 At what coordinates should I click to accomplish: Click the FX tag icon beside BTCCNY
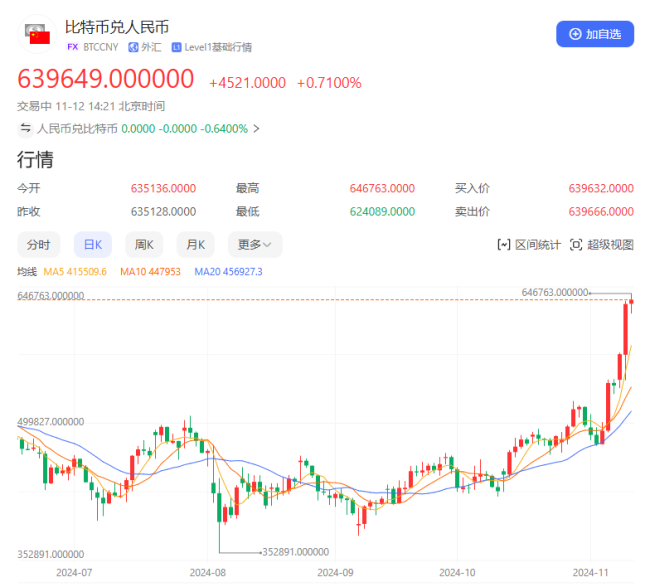coord(73,47)
